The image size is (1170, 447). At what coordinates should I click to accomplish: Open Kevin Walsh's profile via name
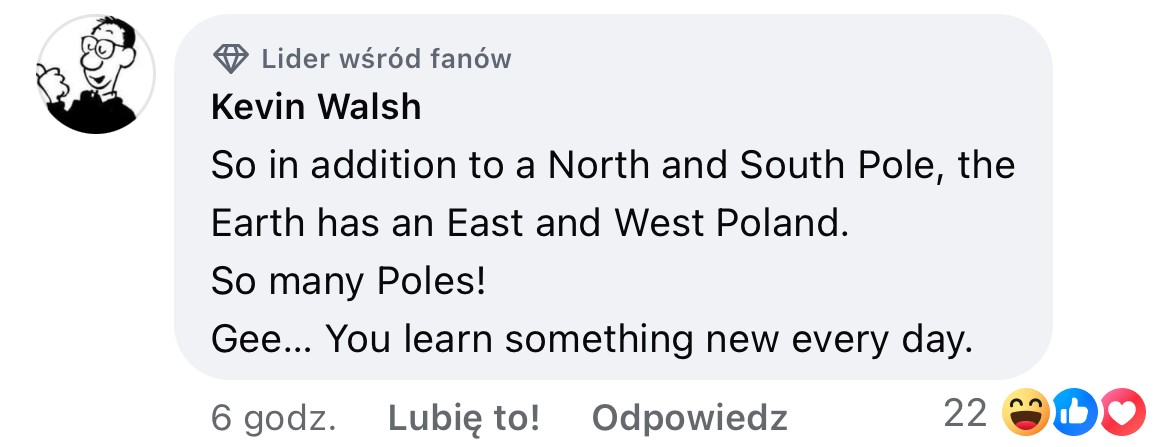[316, 108]
